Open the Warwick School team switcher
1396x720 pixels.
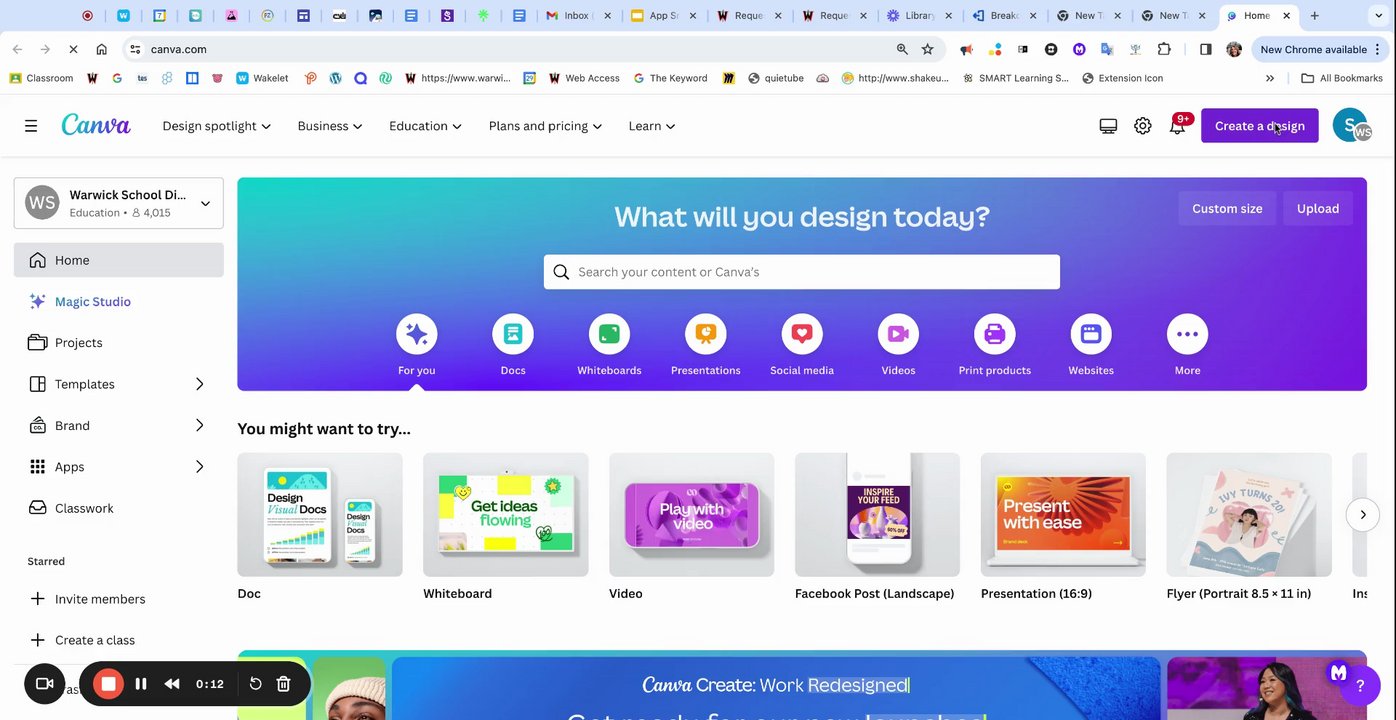pos(119,203)
